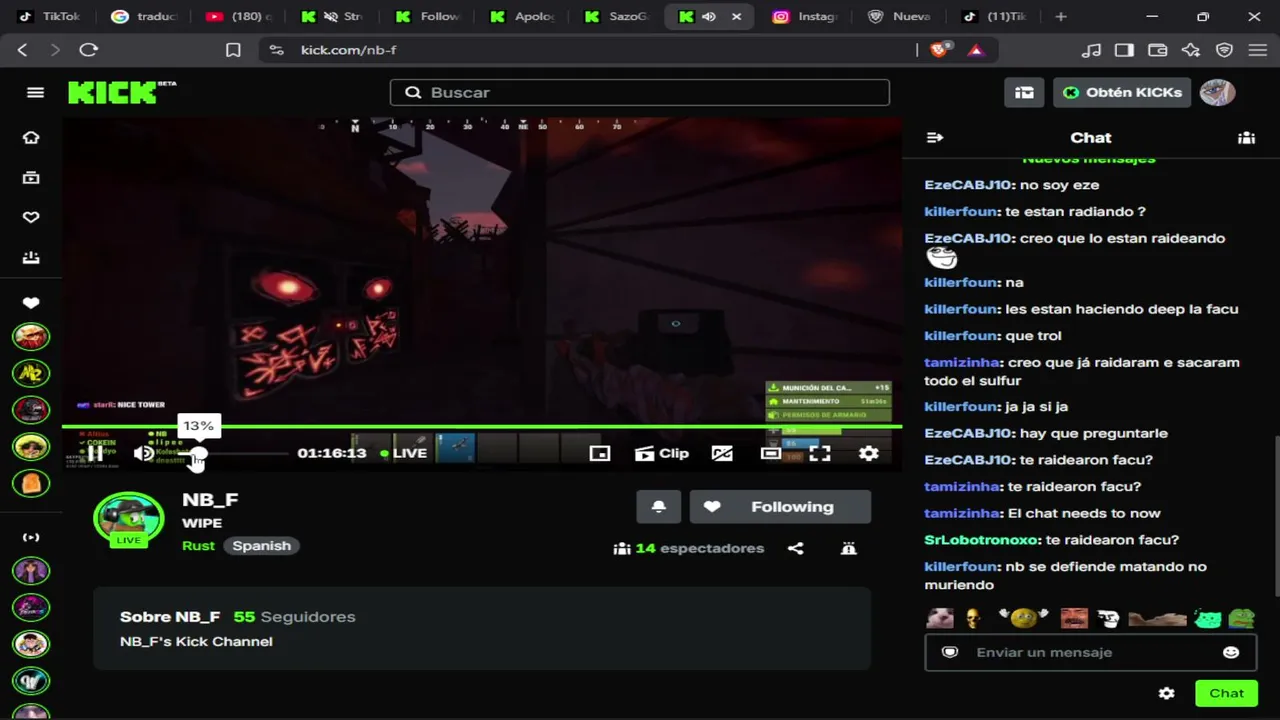Open the Following heart outline icon in sidebar
Image resolution: width=1280 pixels, height=720 pixels.
point(31,218)
